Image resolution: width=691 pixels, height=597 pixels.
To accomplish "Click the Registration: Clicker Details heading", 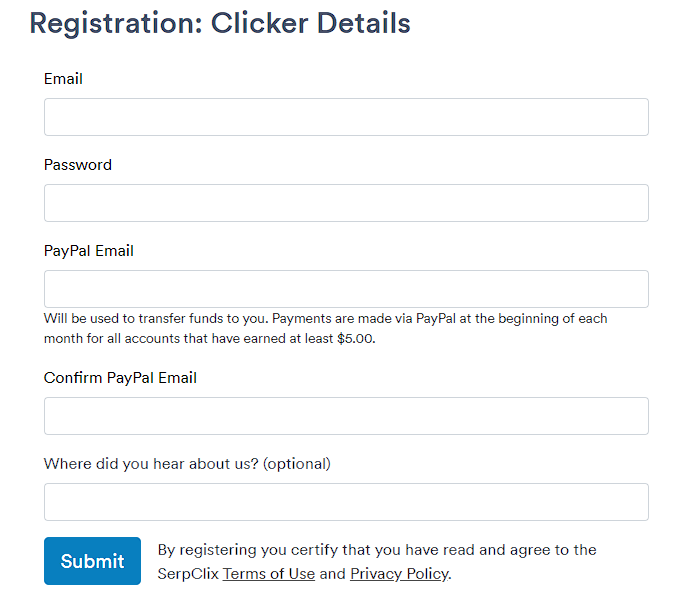I will coord(220,23).
